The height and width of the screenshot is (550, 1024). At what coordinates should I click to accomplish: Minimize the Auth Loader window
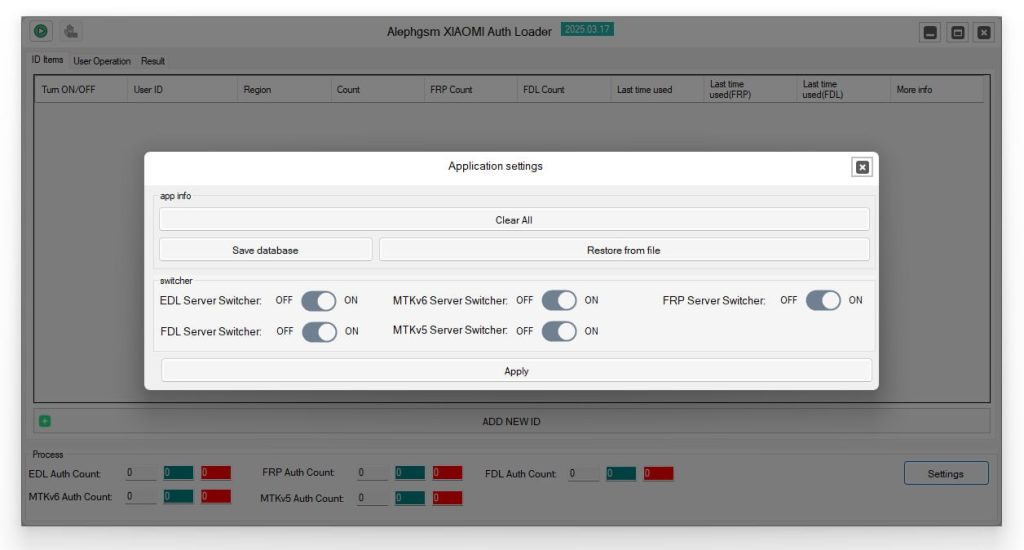pyautogui.click(x=930, y=32)
